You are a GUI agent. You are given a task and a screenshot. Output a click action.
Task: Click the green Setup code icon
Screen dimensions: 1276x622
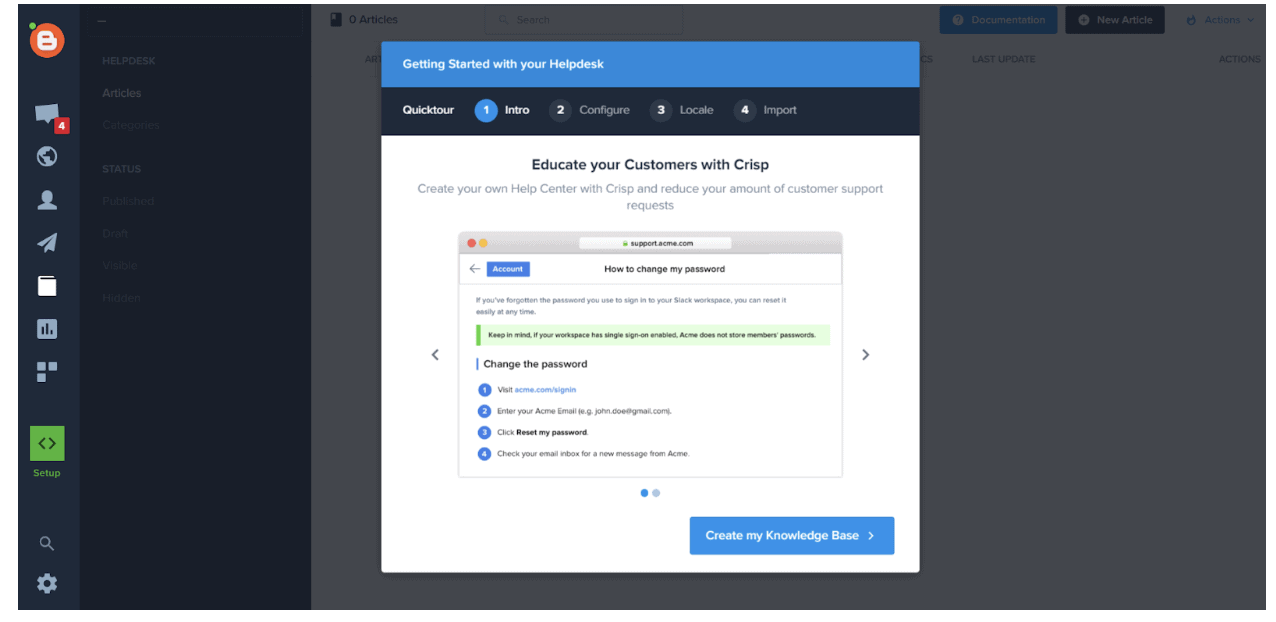[47, 443]
